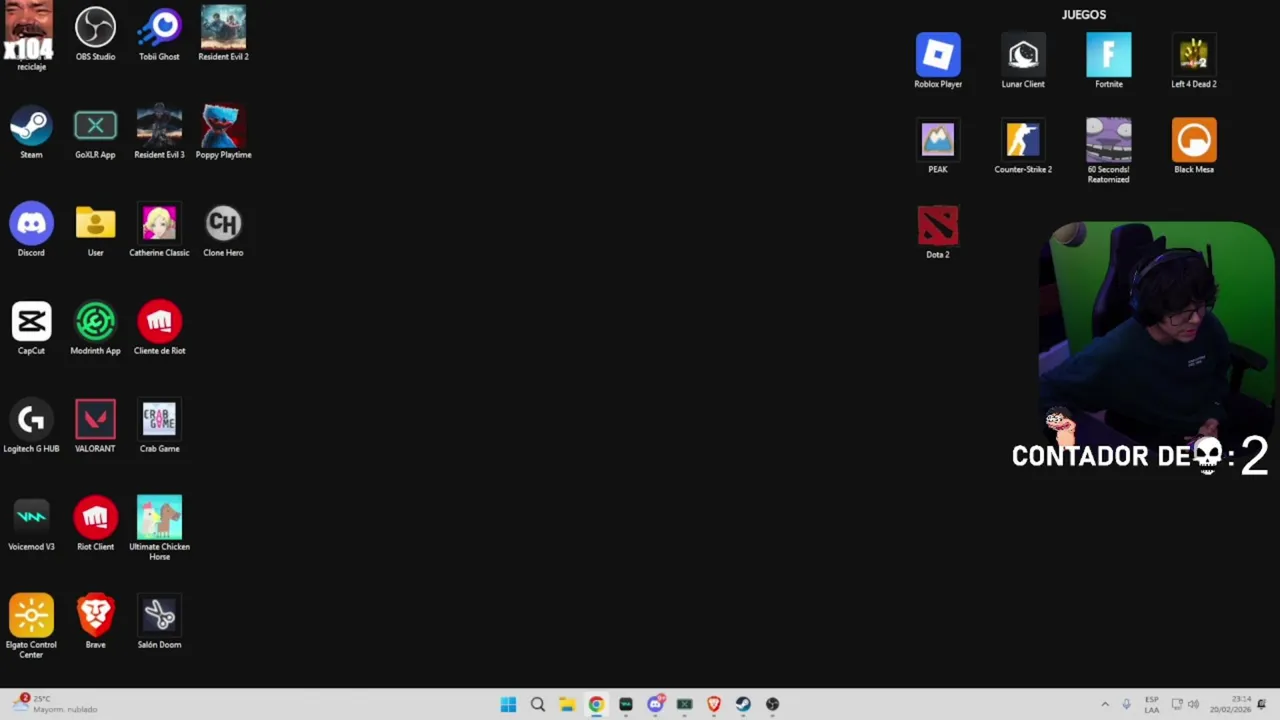Open the Salón Doom shortcut
This screenshot has height=720, width=1280.
click(159, 622)
